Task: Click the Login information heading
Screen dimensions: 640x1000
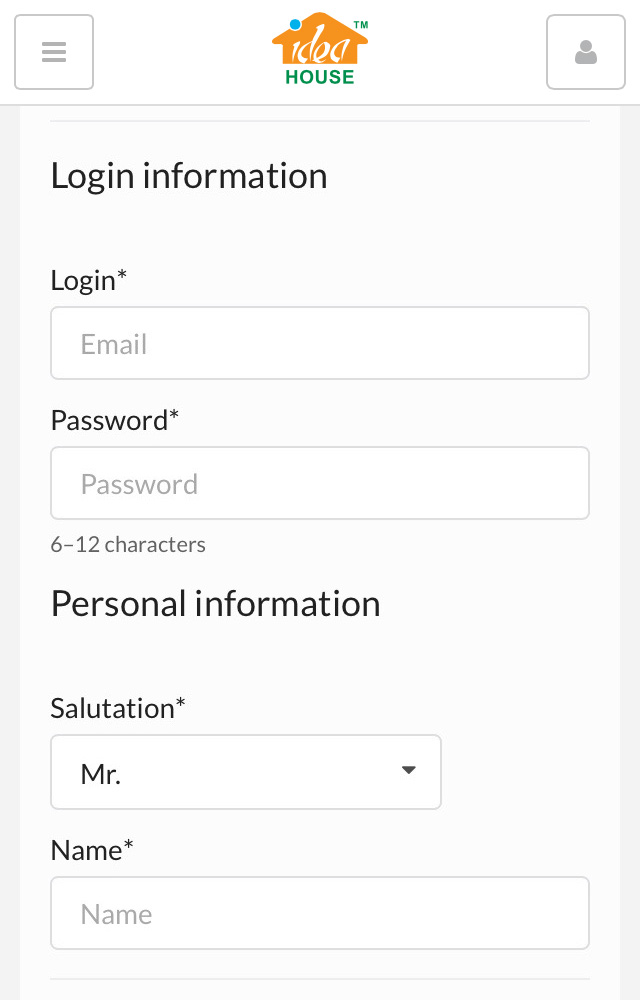Action: tap(189, 176)
